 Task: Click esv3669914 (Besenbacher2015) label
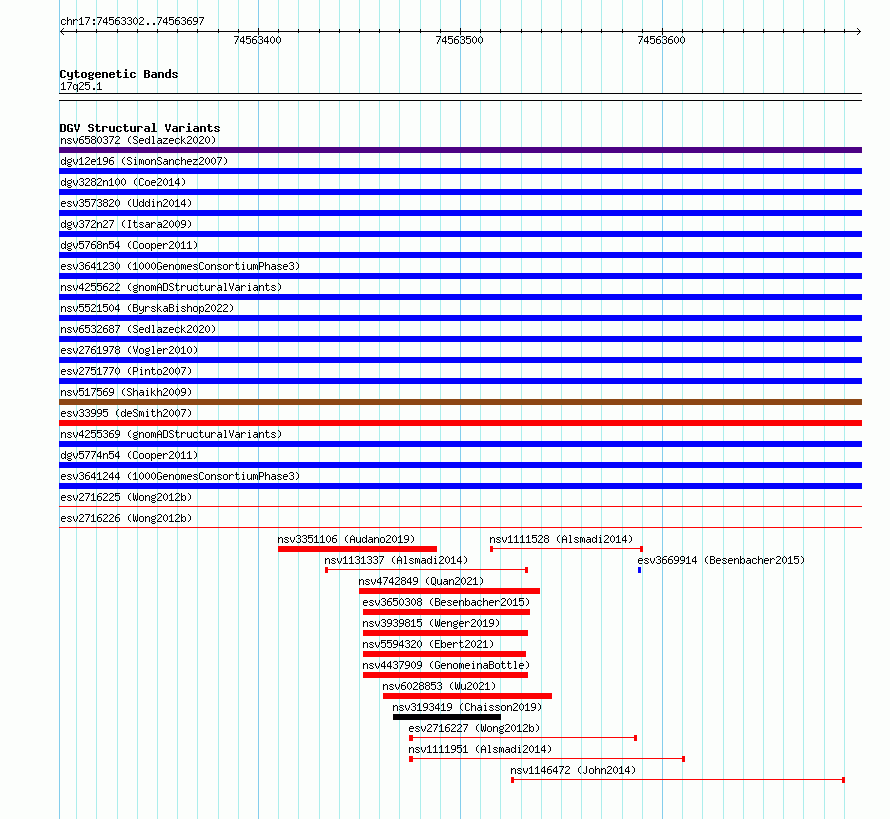point(721,560)
